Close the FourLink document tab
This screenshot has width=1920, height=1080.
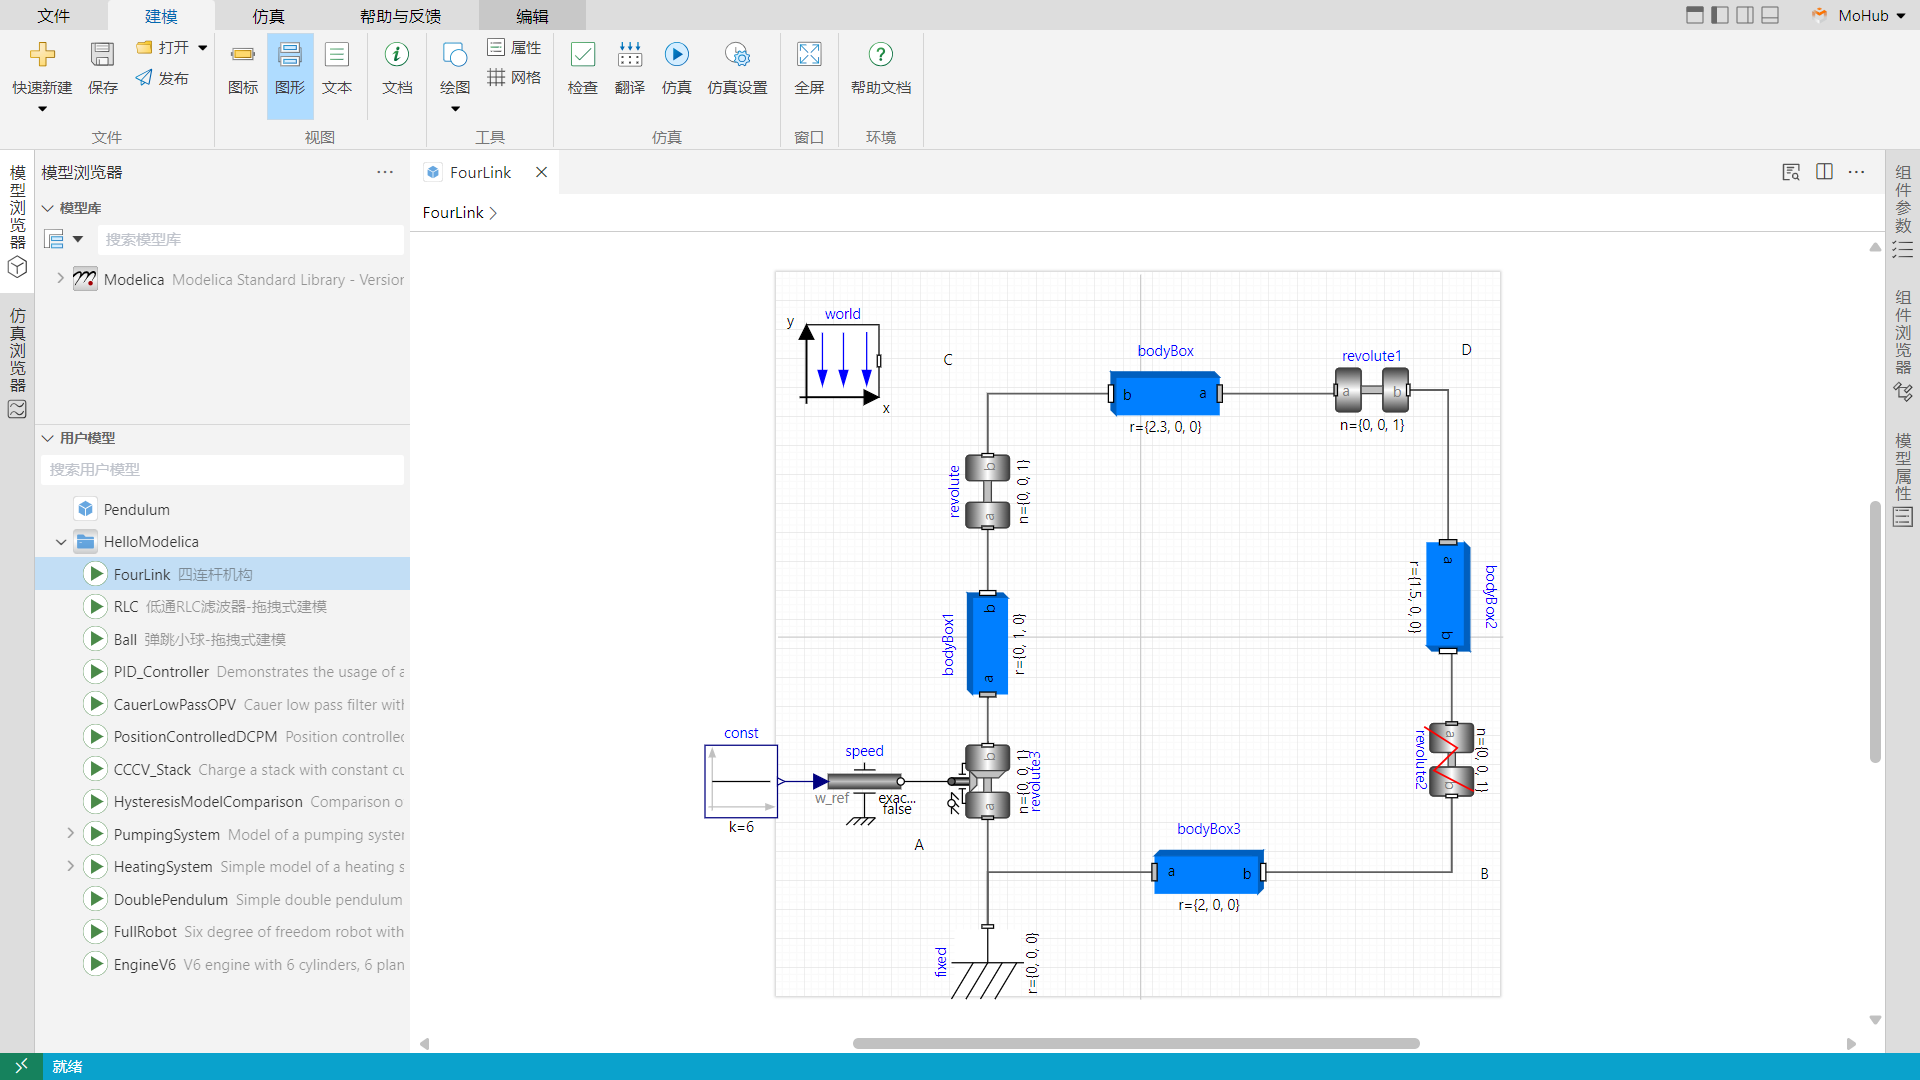(x=541, y=172)
